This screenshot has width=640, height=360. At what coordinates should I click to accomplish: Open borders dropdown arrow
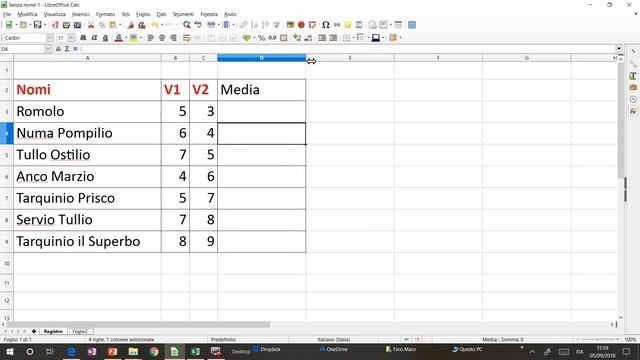[353, 38]
